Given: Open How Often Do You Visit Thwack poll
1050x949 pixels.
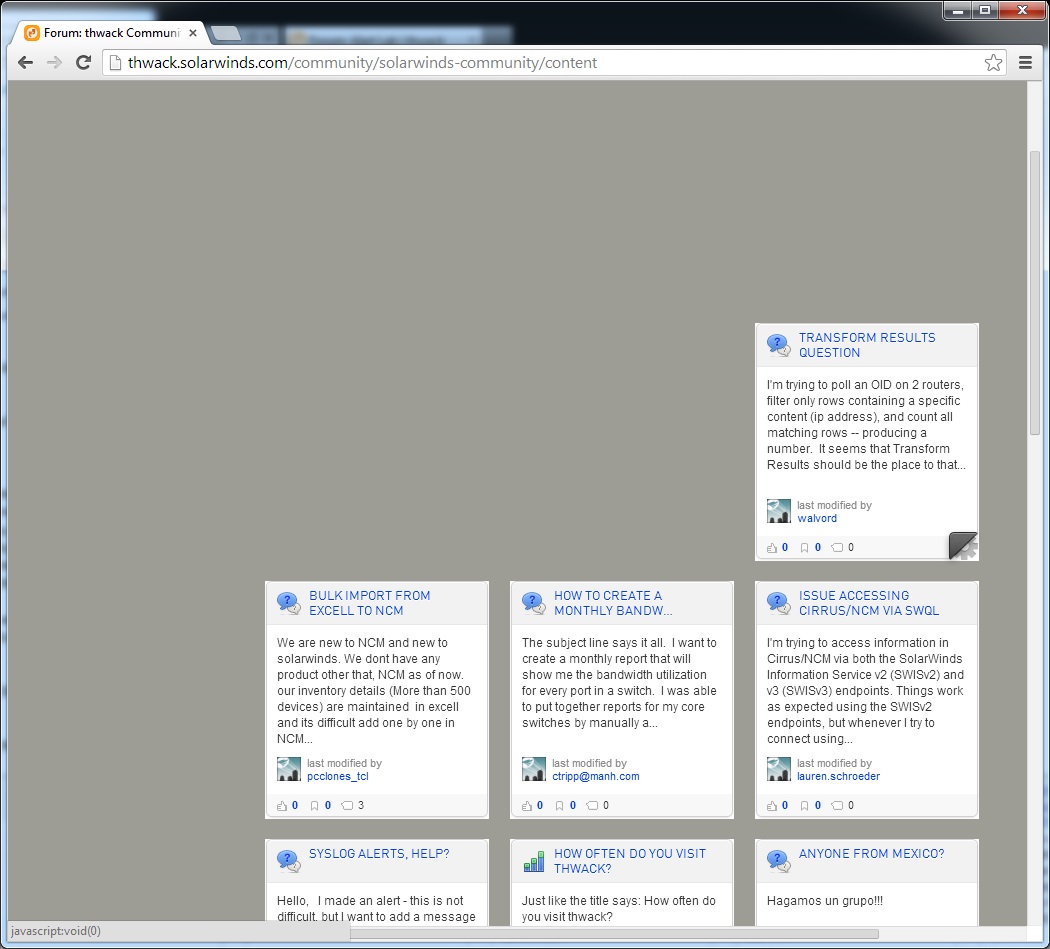Looking at the screenshot, I should pyautogui.click(x=629, y=861).
